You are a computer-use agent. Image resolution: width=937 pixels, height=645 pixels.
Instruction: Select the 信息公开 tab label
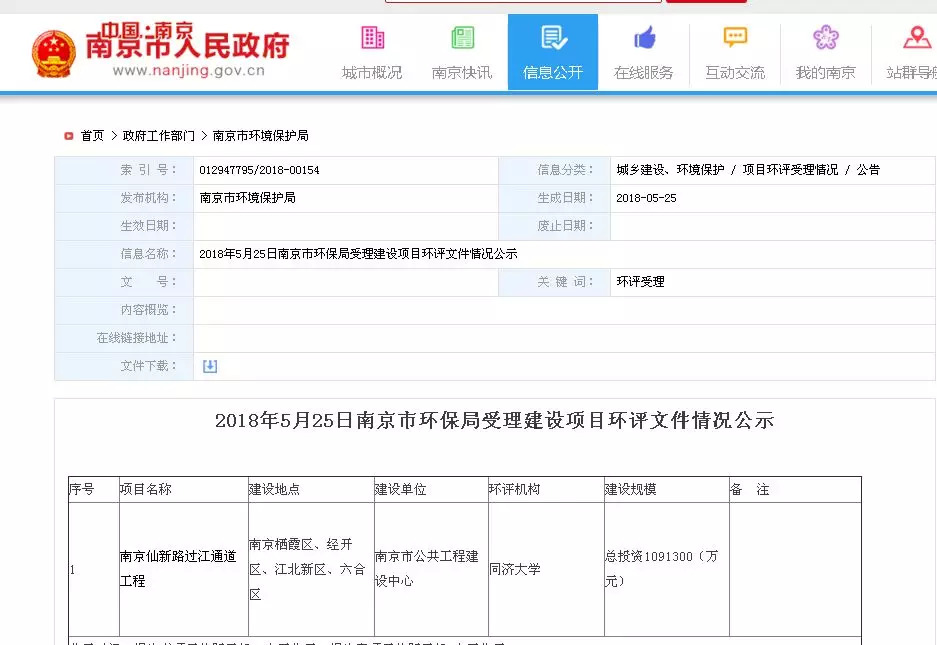553,73
